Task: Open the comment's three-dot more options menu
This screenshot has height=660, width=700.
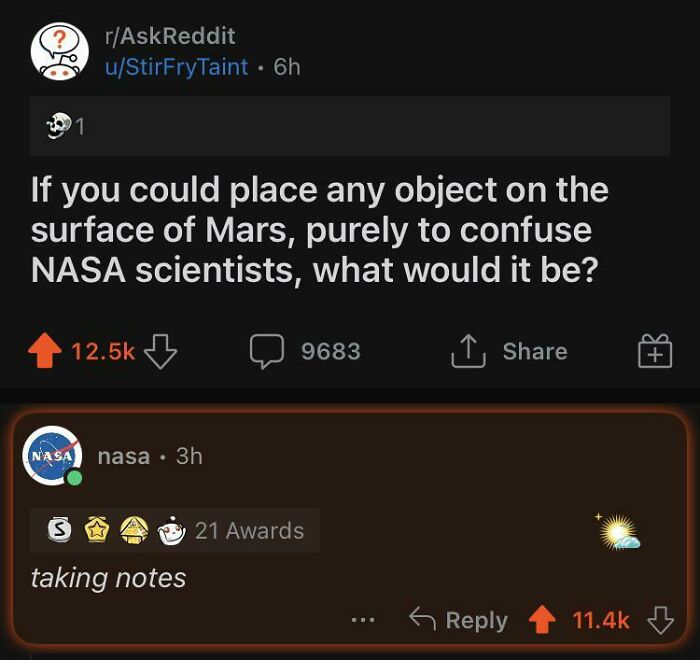Action: click(x=362, y=620)
